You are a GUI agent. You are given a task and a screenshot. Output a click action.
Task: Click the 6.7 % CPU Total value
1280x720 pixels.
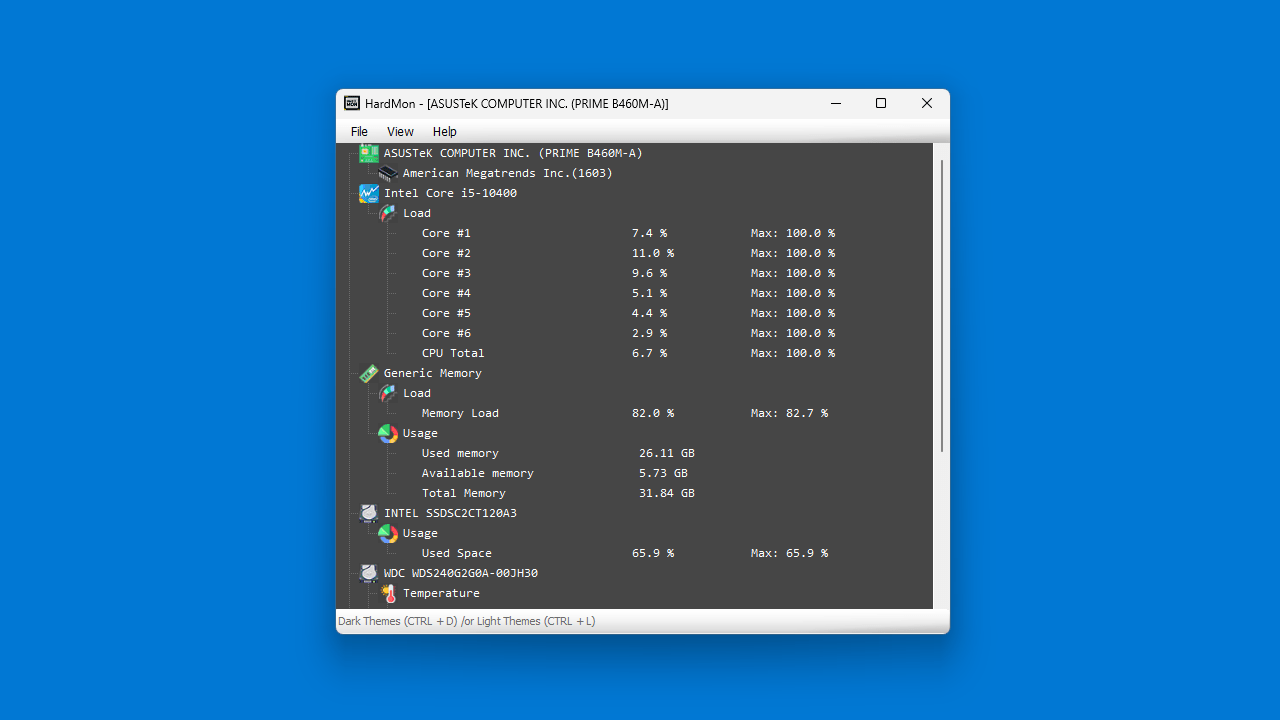pyautogui.click(x=649, y=353)
